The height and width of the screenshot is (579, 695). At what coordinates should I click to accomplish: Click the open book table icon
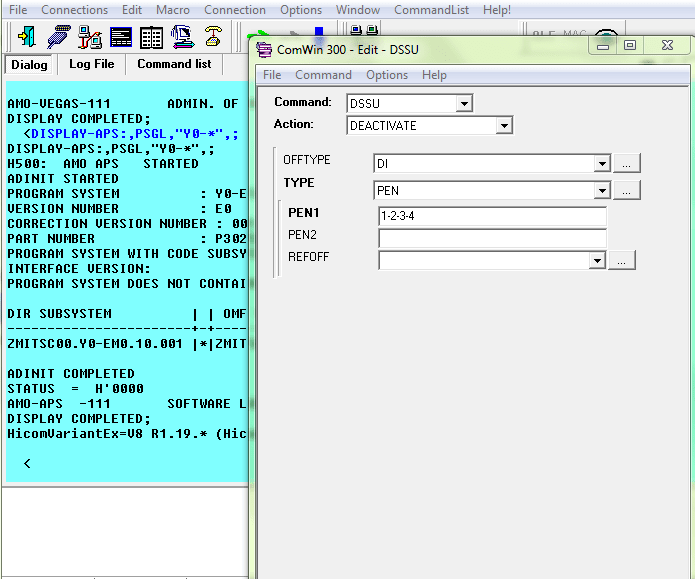click(x=152, y=37)
